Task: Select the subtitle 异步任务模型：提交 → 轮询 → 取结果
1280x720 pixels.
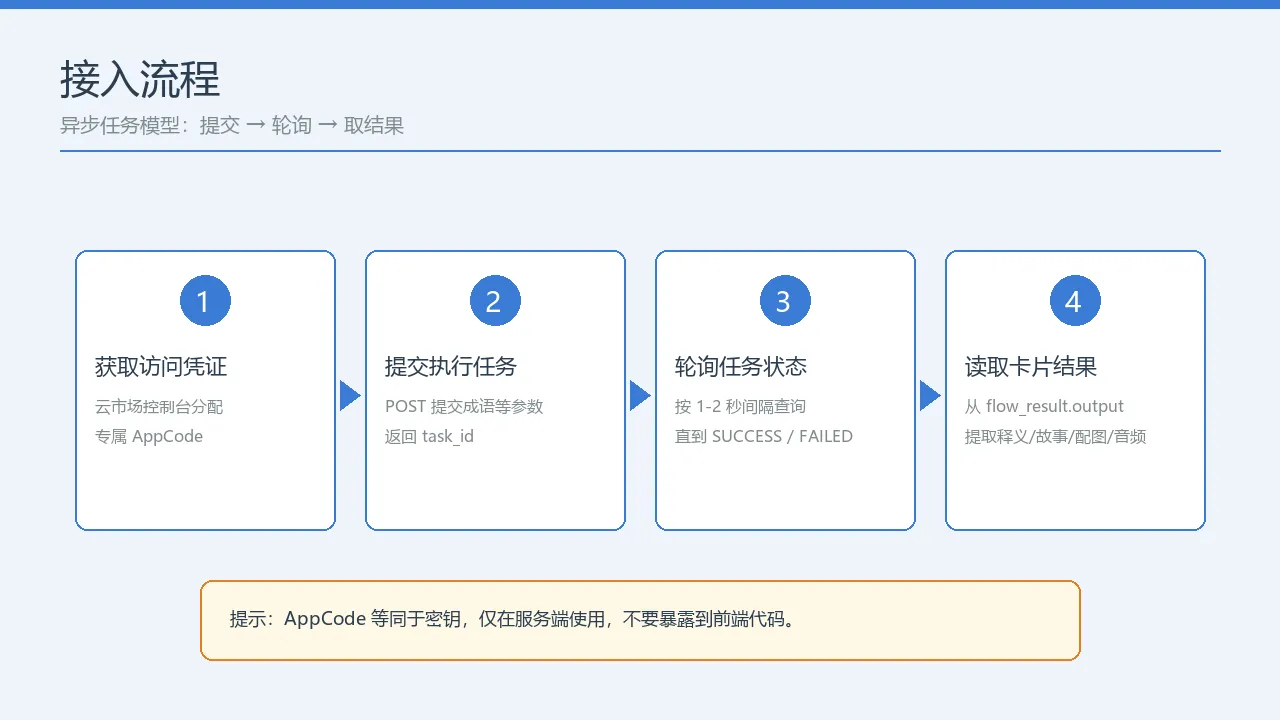Action: [232, 126]
